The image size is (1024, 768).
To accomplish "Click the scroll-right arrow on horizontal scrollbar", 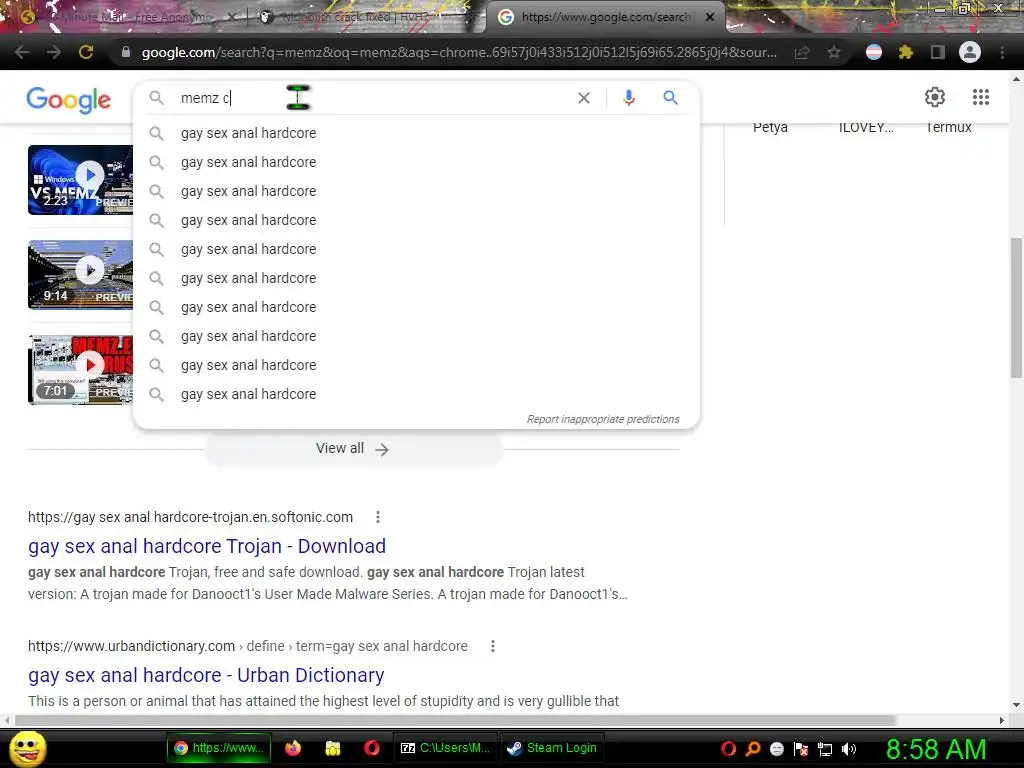I will coord(1002,720).
